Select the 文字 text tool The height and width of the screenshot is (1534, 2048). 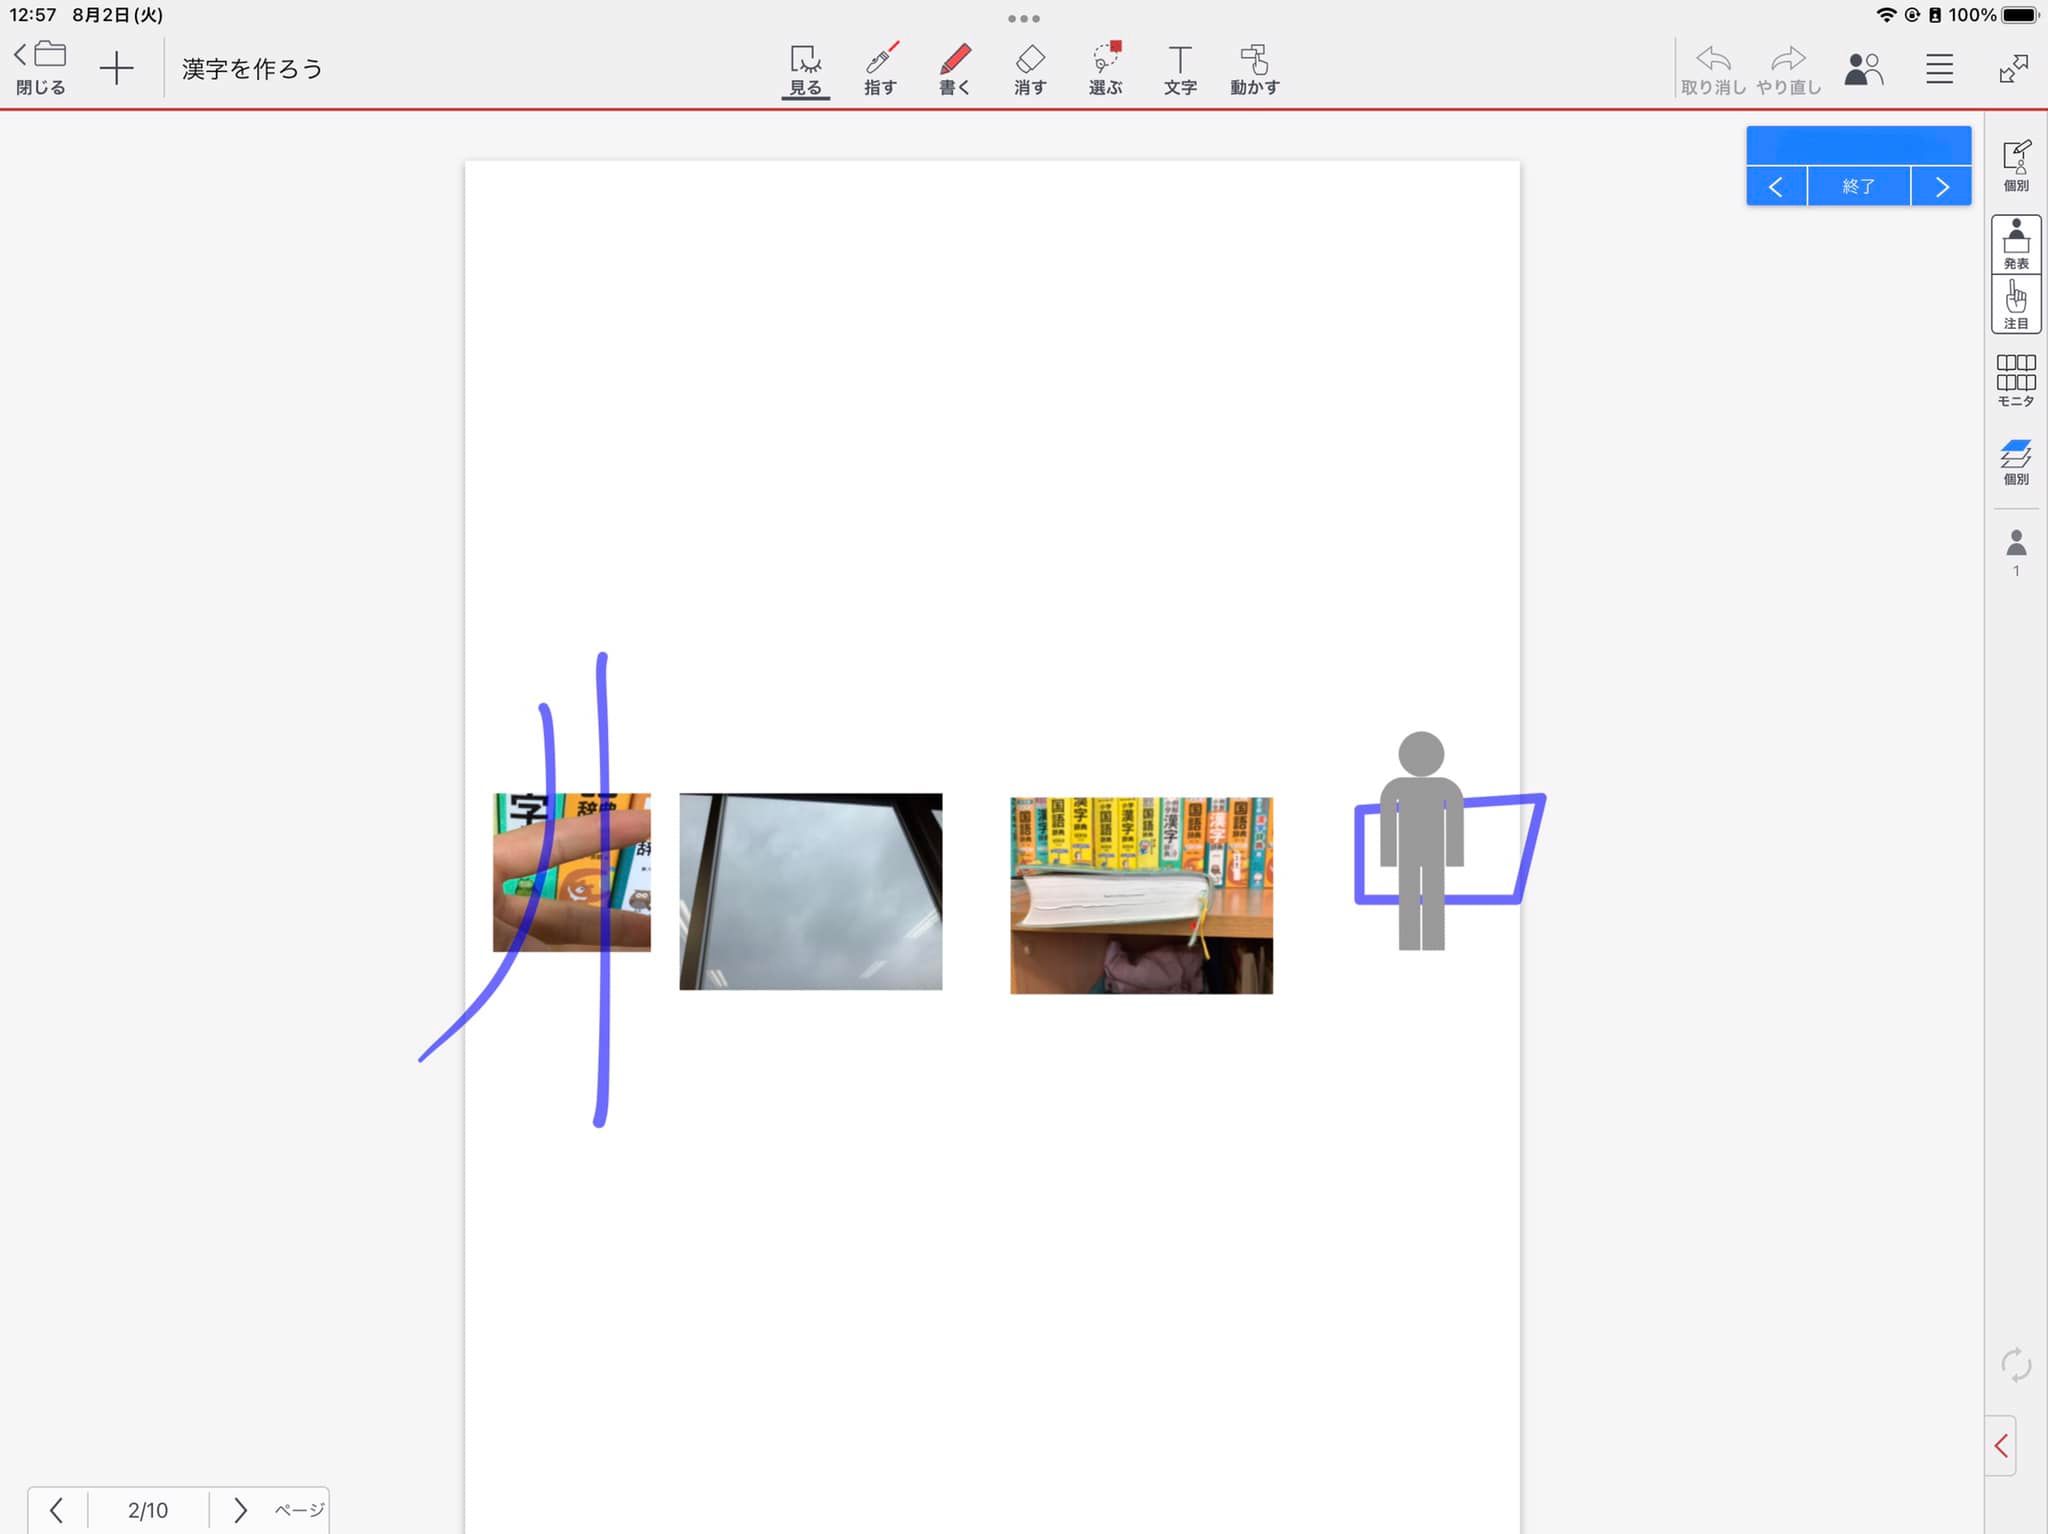click(1180, 69)
